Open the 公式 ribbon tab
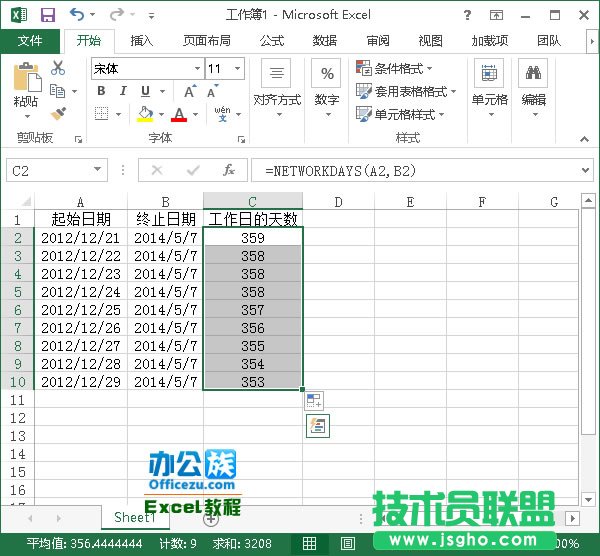The width and height of the screenshot is (600, 556). (272, 41)
